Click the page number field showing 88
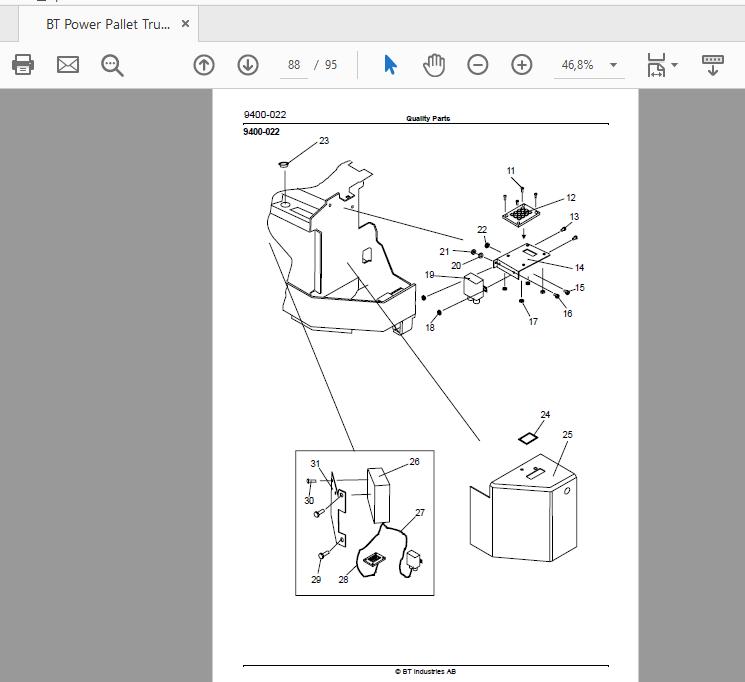 tap(294, 65)
